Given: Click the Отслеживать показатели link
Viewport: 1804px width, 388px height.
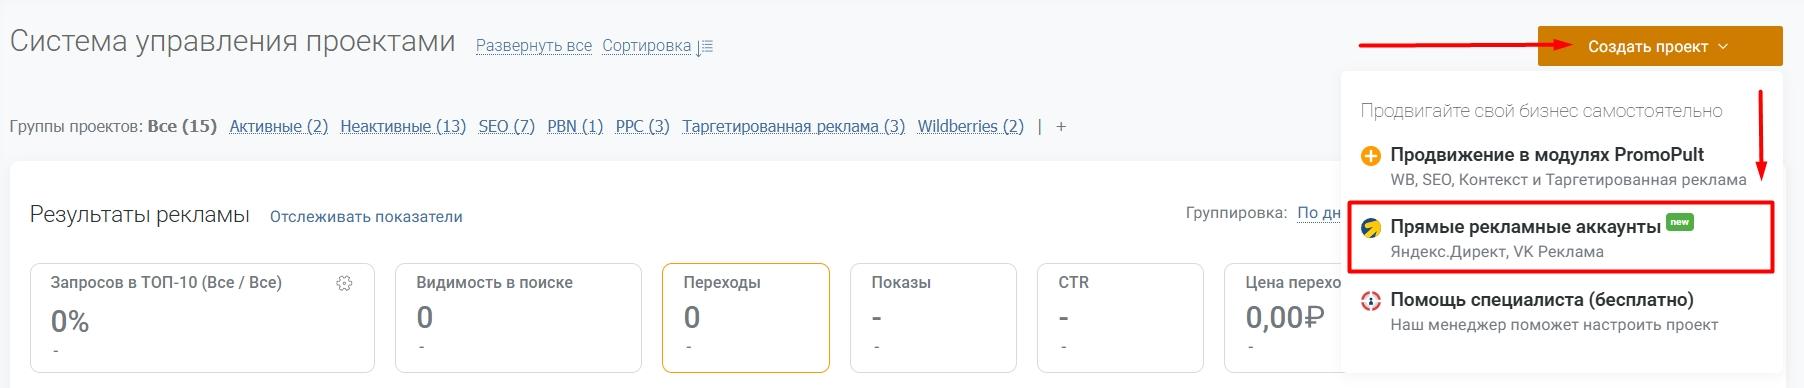Looking at the screenshot, I should point(366,217).
